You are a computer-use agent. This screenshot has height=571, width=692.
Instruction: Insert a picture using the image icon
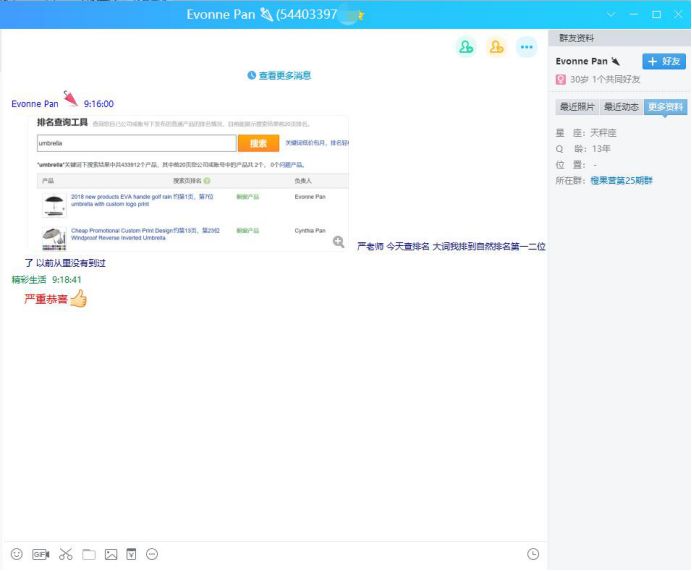[111, 554]
